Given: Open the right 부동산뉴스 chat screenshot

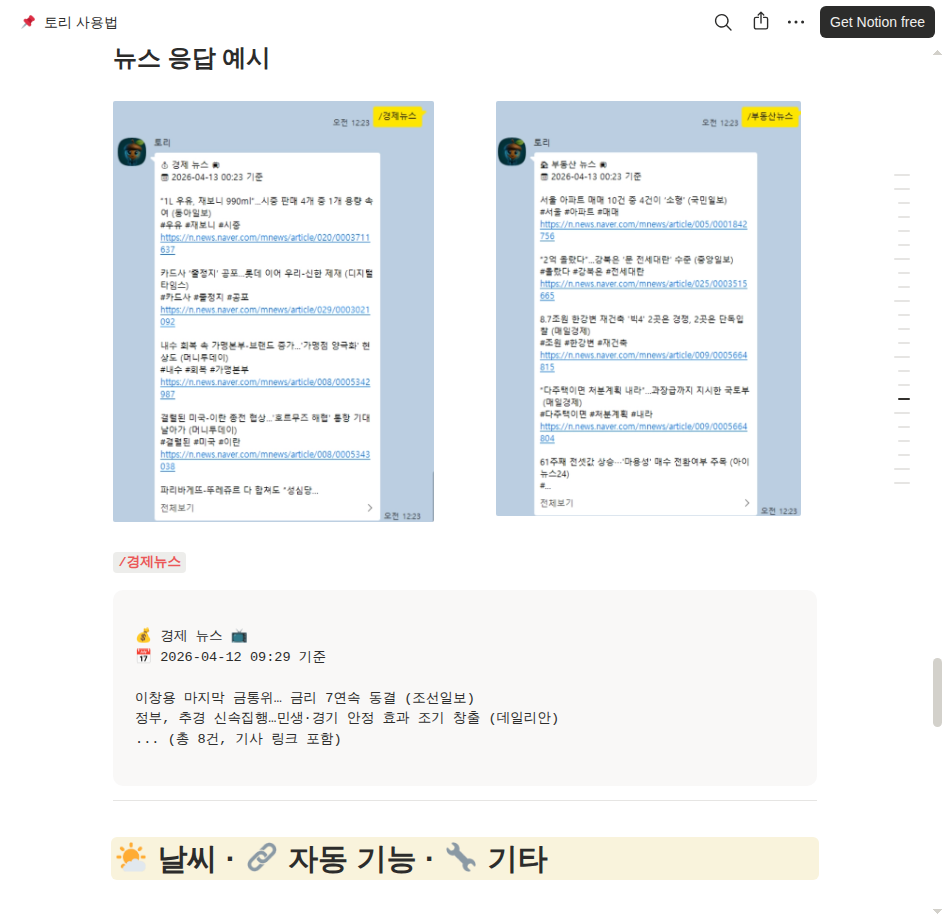Looking at the screenshot, I should (648, 309).
